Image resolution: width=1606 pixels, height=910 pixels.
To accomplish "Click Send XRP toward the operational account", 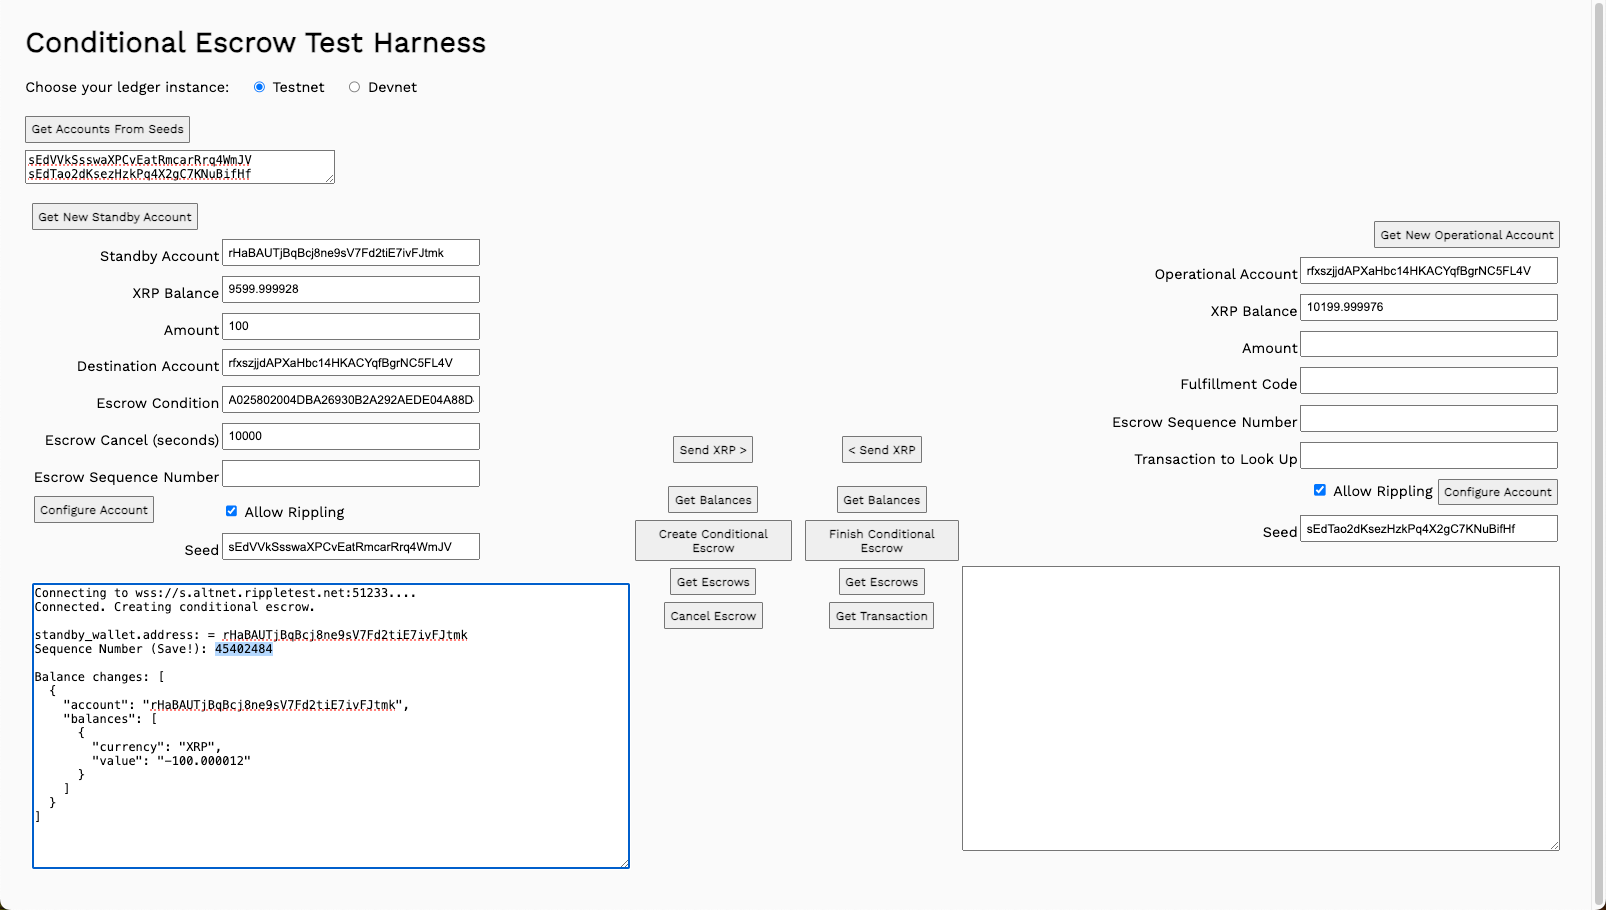I will pos(713,449).
